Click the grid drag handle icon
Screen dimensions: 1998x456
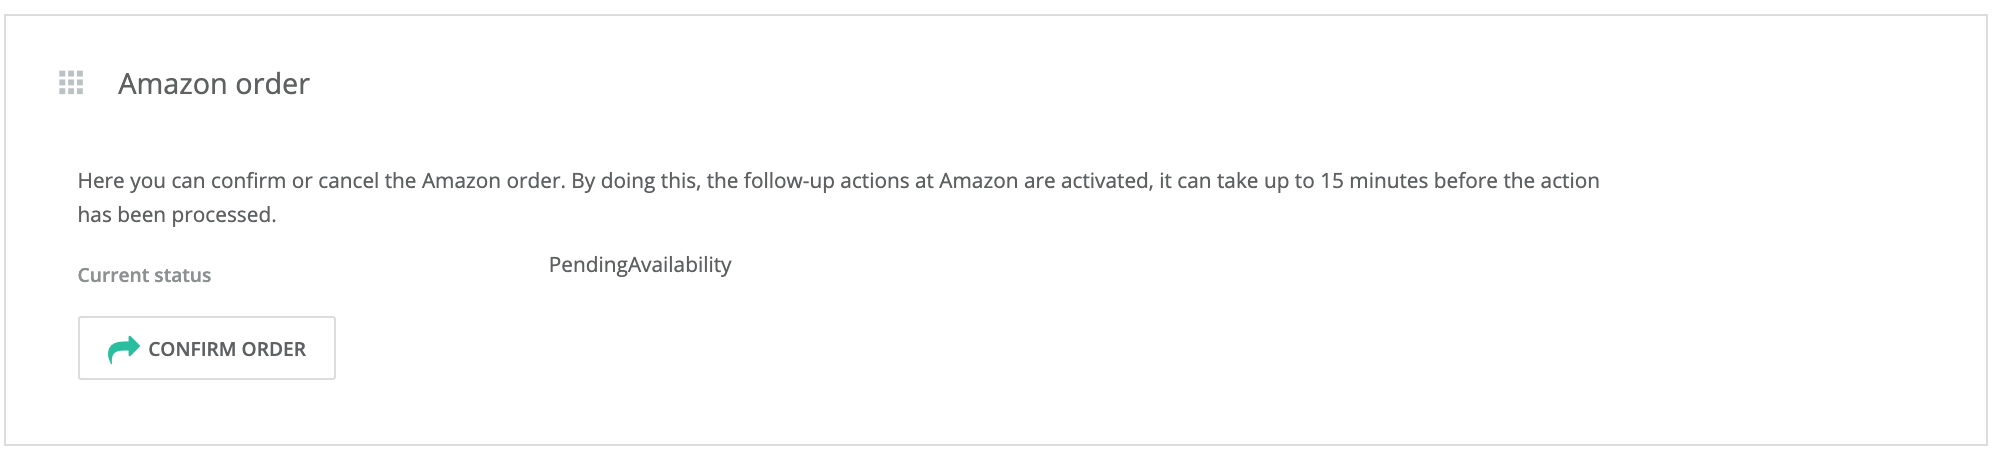pos(71,83)
